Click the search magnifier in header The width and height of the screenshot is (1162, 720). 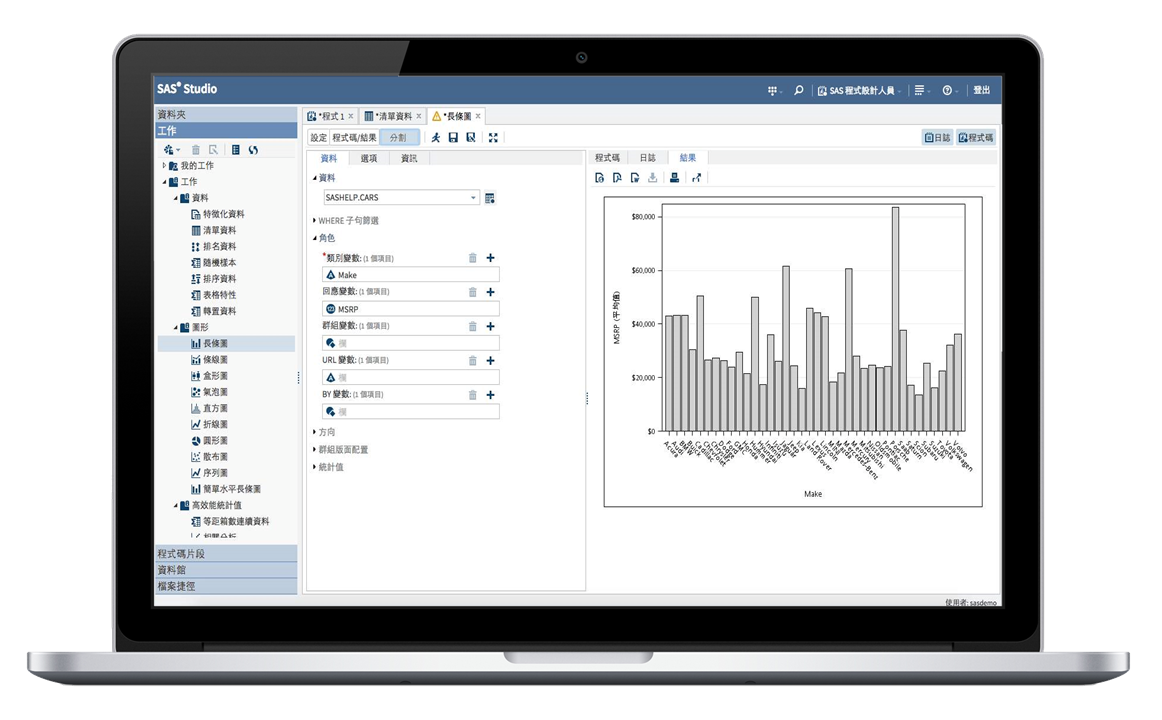[x=798, y=90]
